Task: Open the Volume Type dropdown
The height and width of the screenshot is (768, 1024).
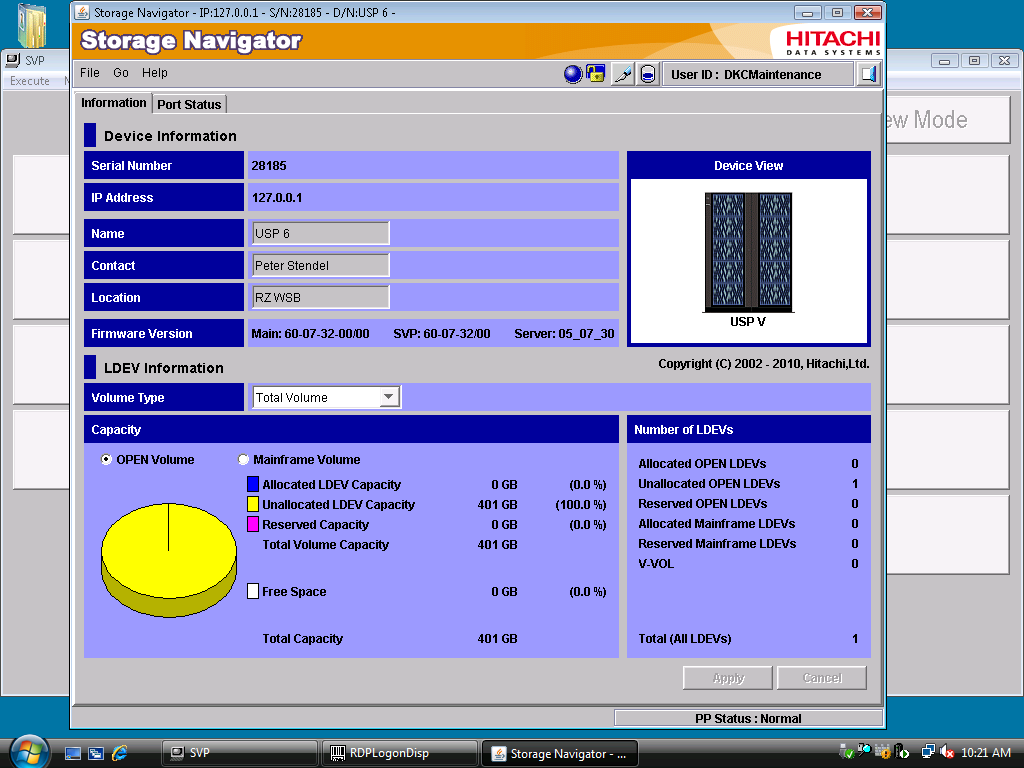Action: pyautogui.click(x=389, y=397)
